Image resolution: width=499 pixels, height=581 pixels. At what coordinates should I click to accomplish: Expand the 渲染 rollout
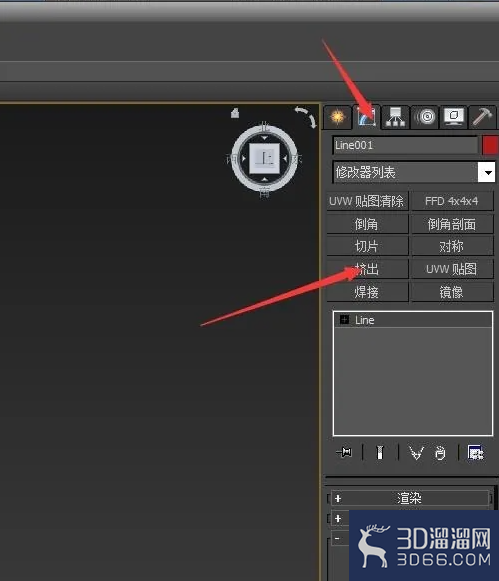410,498
